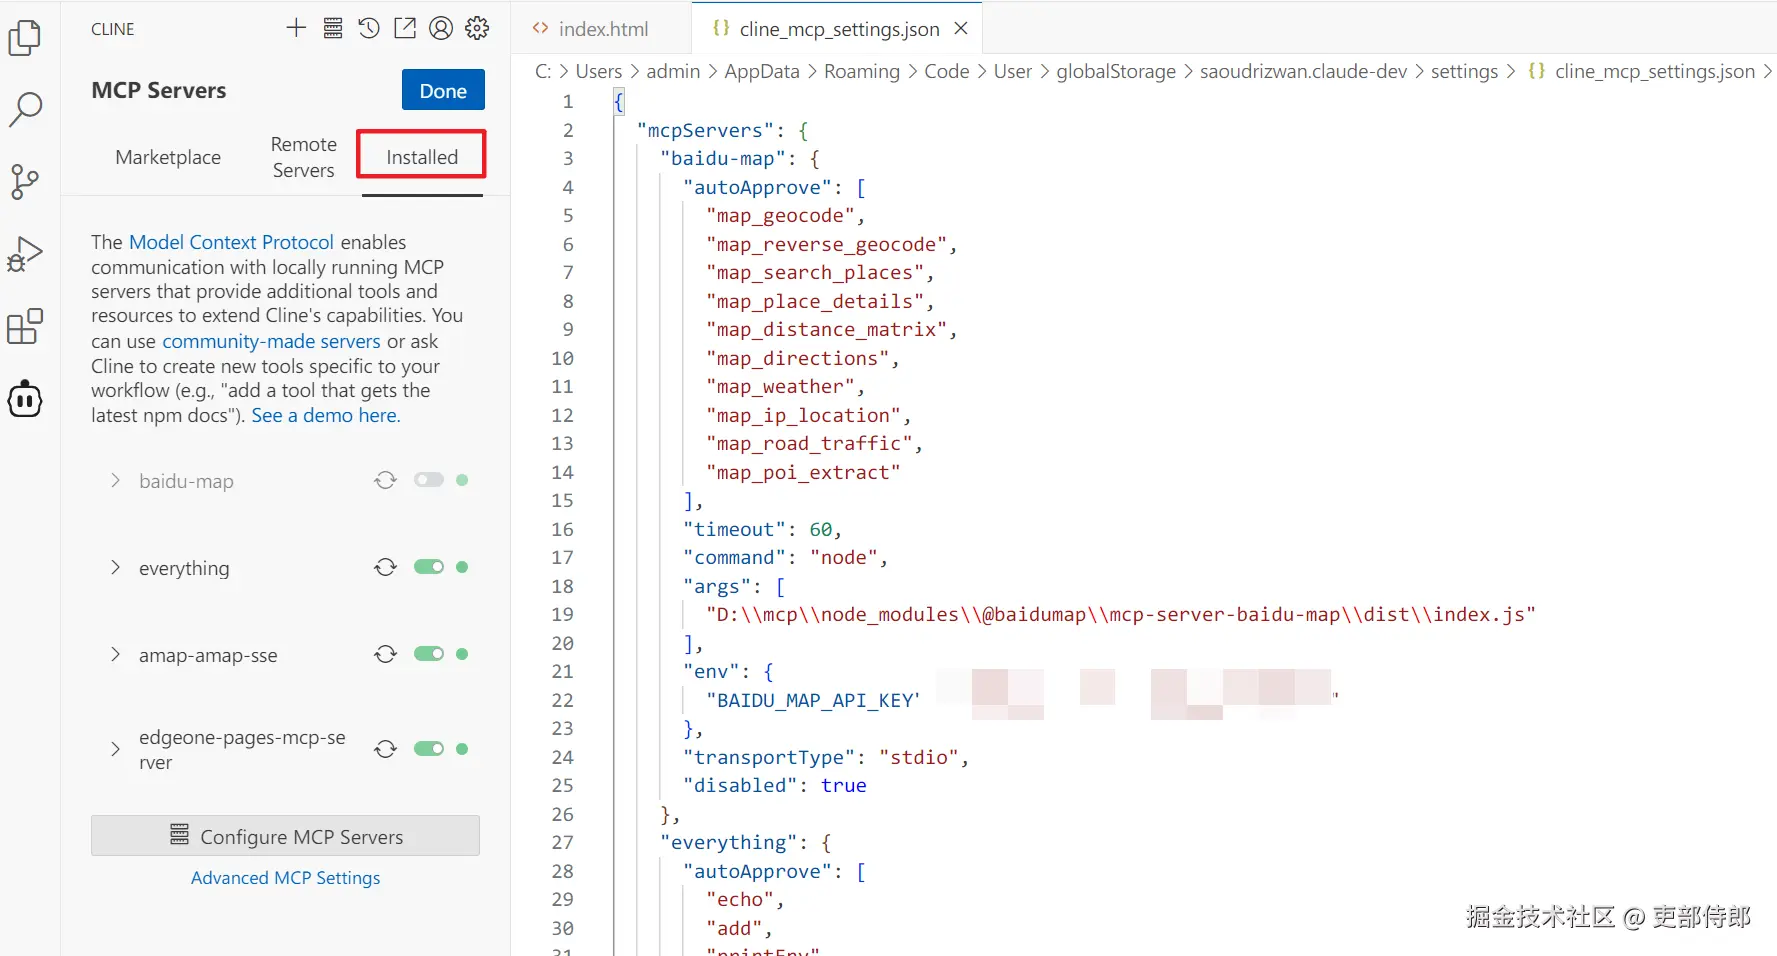This screenshot has height=956, width=1777.
Task: Open Cline settings gear
Action: pos(477,28)
